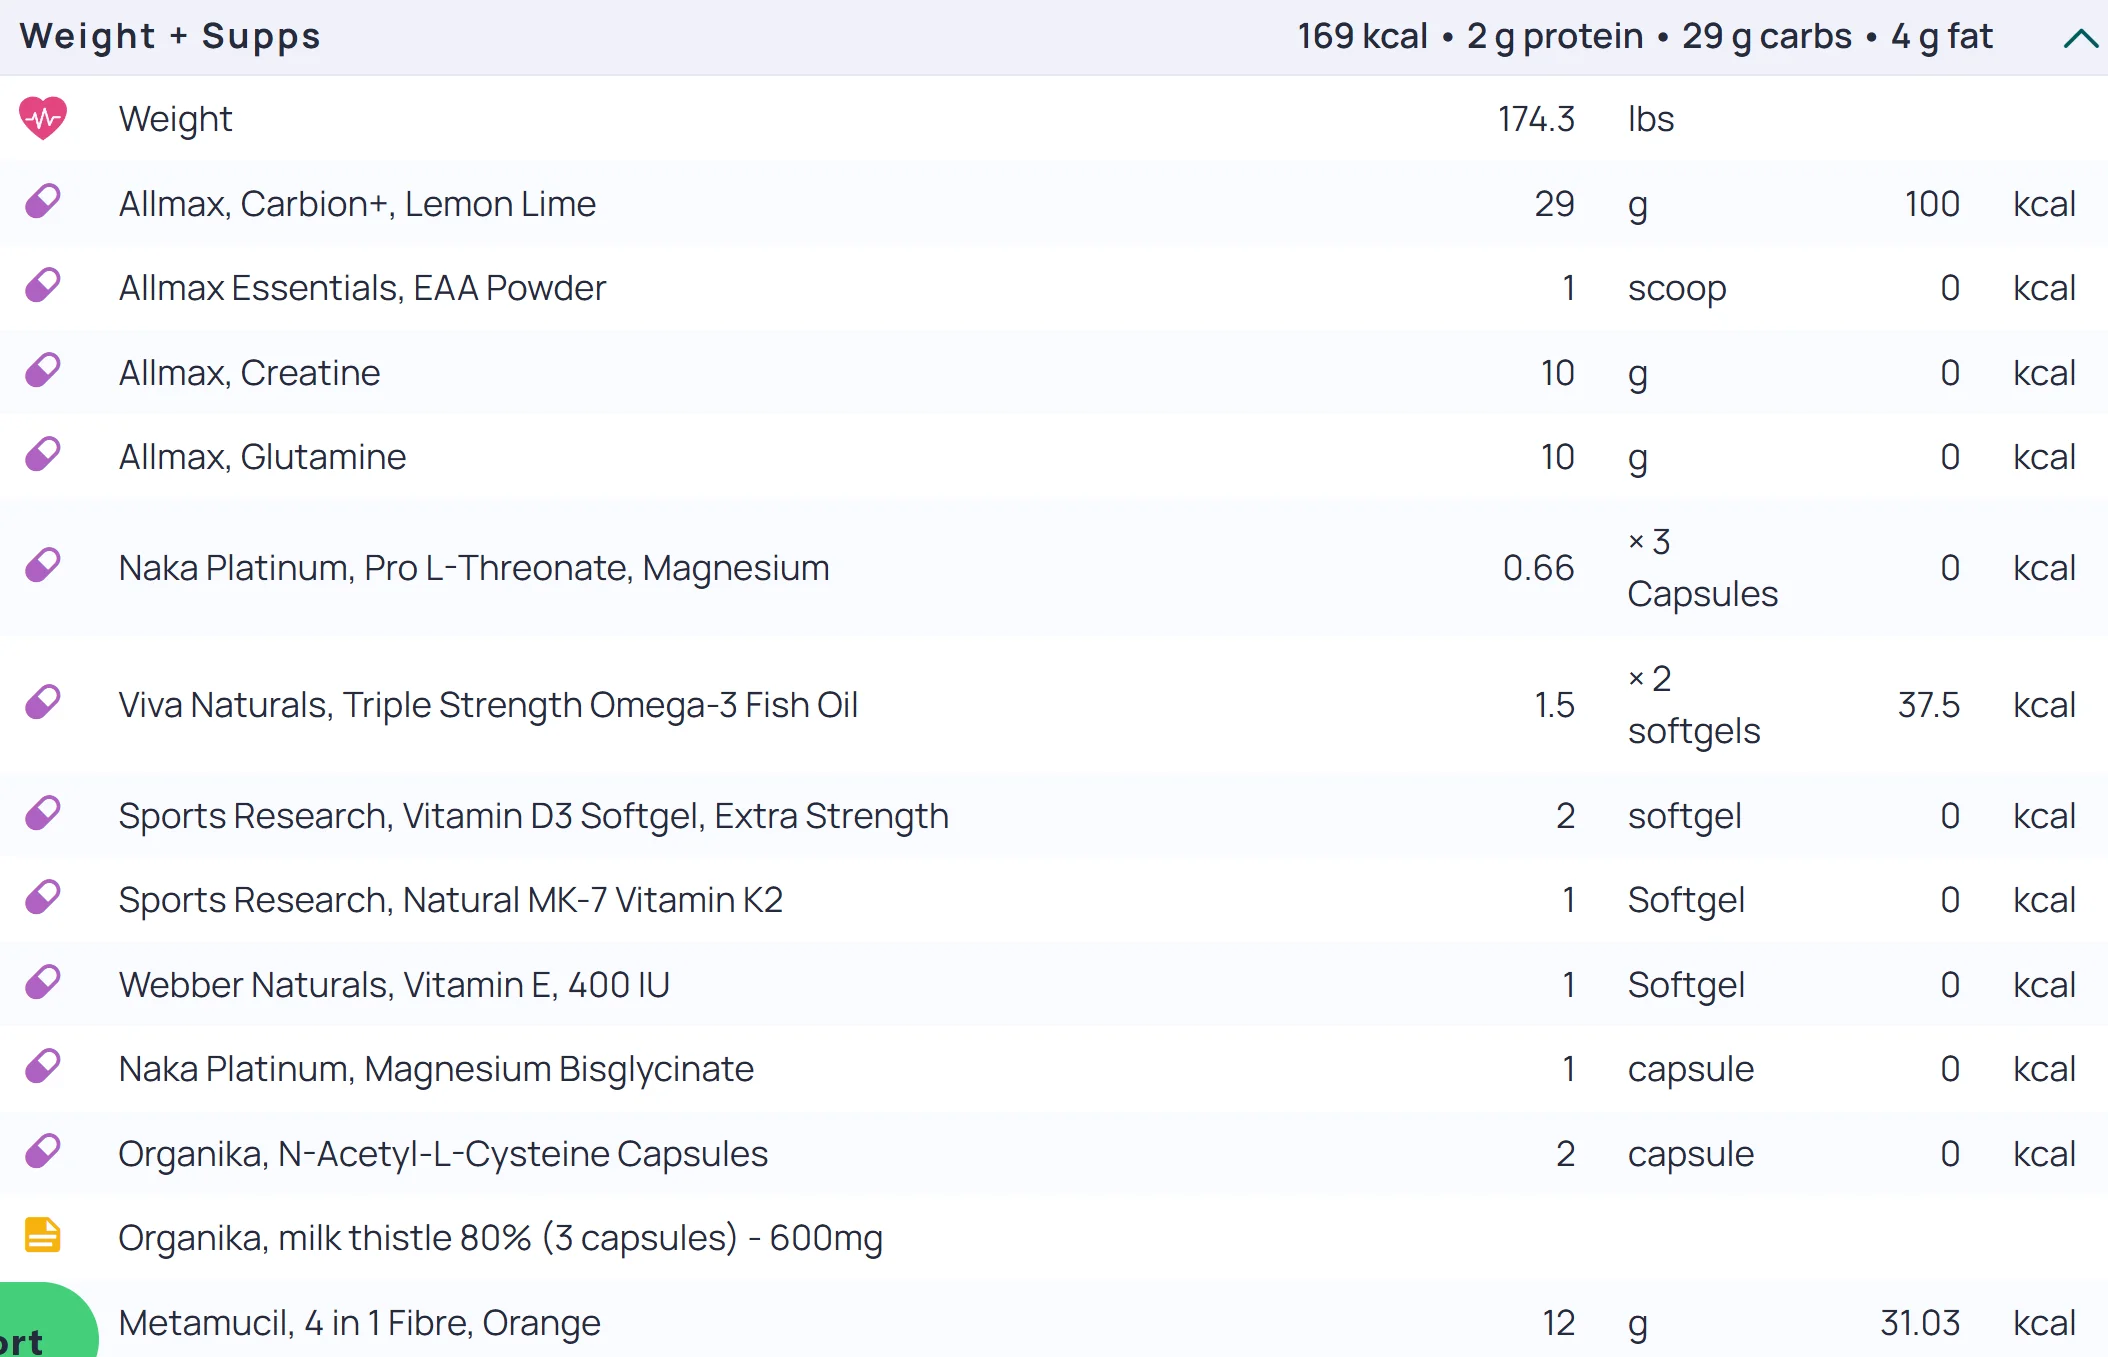This screenshot has width=2108, height=1357.
Task: Click the 100 kcal value for Carbion+
Action: 1932,204
